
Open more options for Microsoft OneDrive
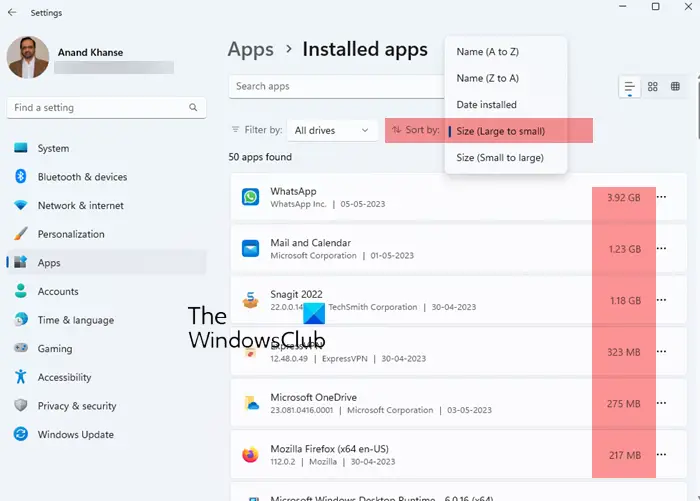click(x=662, y=403)
